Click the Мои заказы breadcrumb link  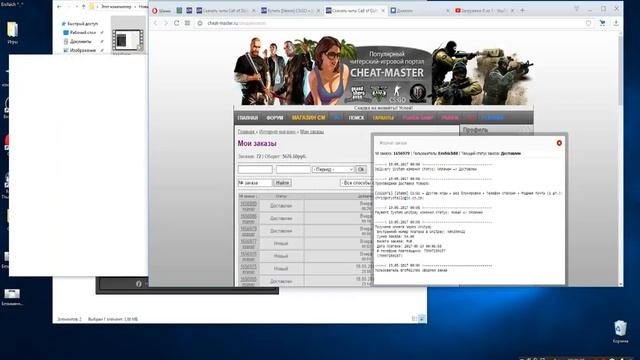click(312, 131)
